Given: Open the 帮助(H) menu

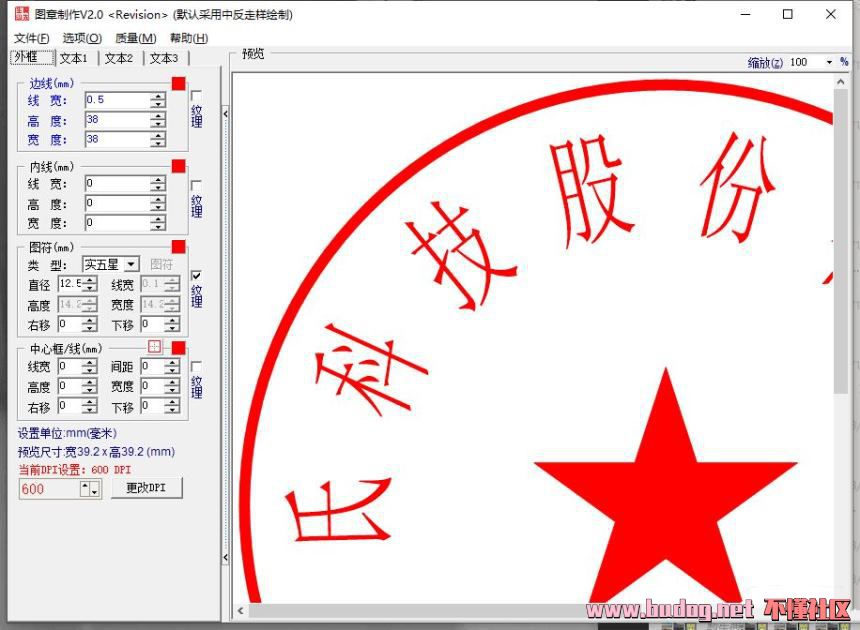Looking at the screenshot, I should pyautogui.click(x=189, y=38).
